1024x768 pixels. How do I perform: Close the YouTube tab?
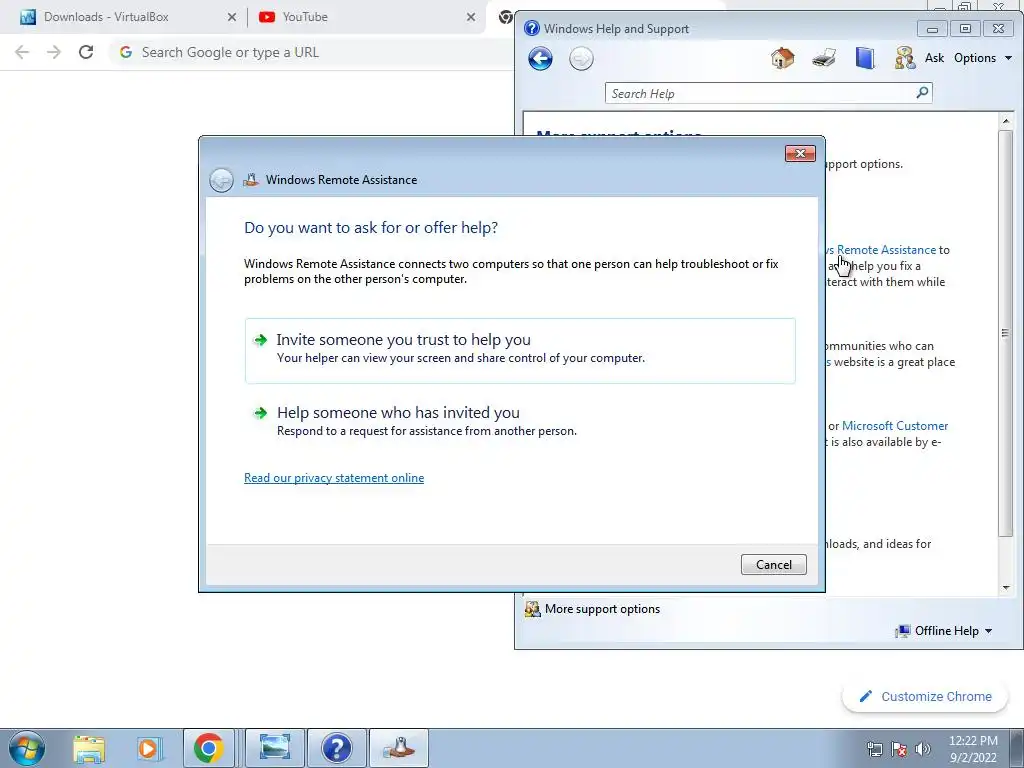[471, 17]
